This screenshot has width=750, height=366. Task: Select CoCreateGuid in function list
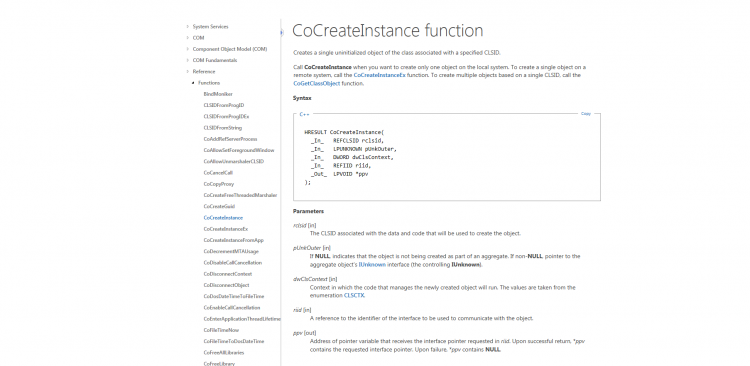(x=219, y=207)
